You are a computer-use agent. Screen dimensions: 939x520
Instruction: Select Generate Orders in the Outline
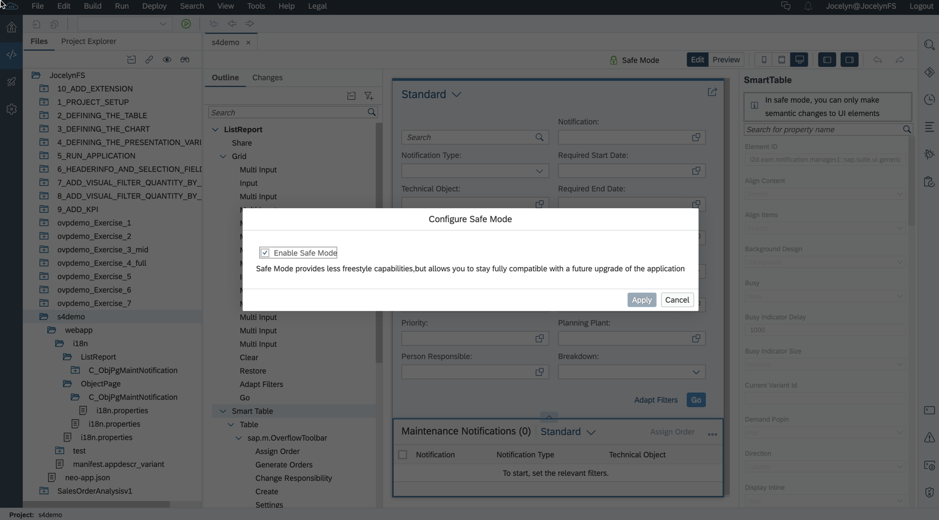[283, 465]
